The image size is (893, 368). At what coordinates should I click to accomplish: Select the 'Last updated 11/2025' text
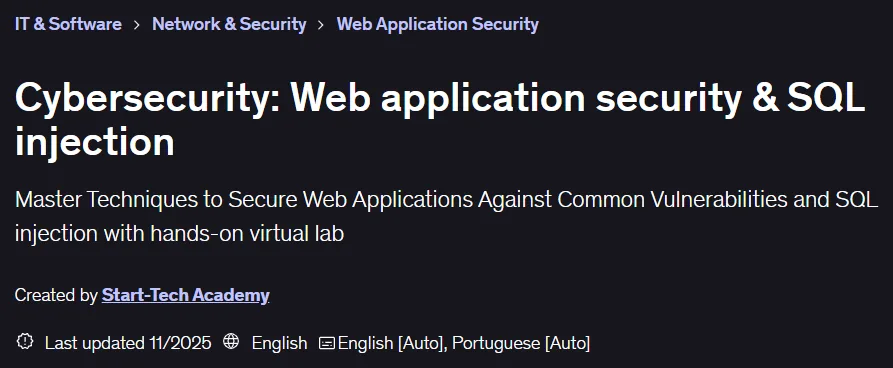click(x=128, y=343)
